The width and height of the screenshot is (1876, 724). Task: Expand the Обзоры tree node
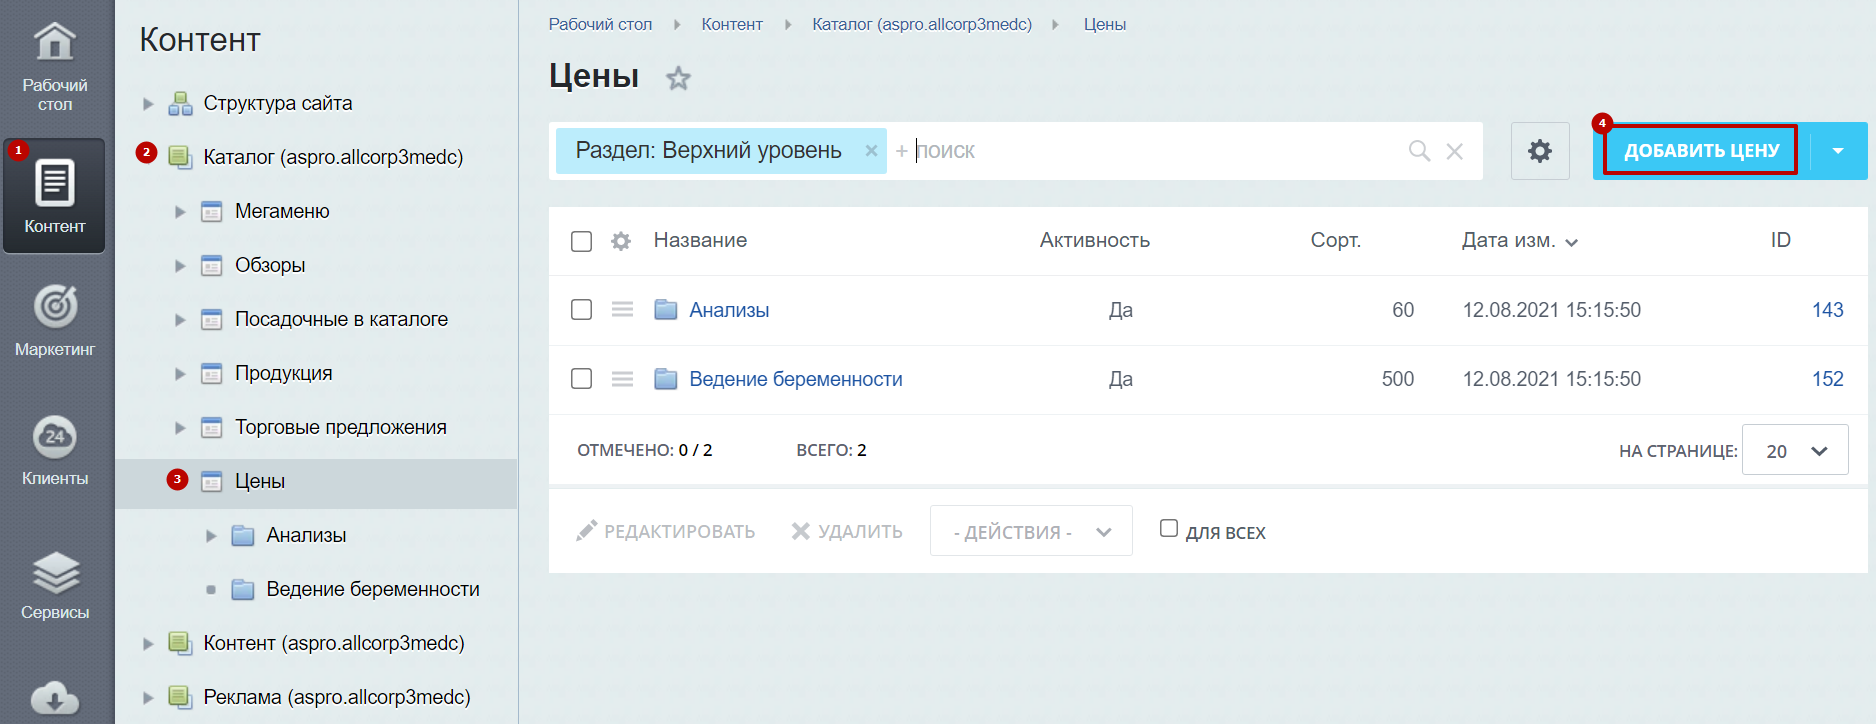pos(180,265)
